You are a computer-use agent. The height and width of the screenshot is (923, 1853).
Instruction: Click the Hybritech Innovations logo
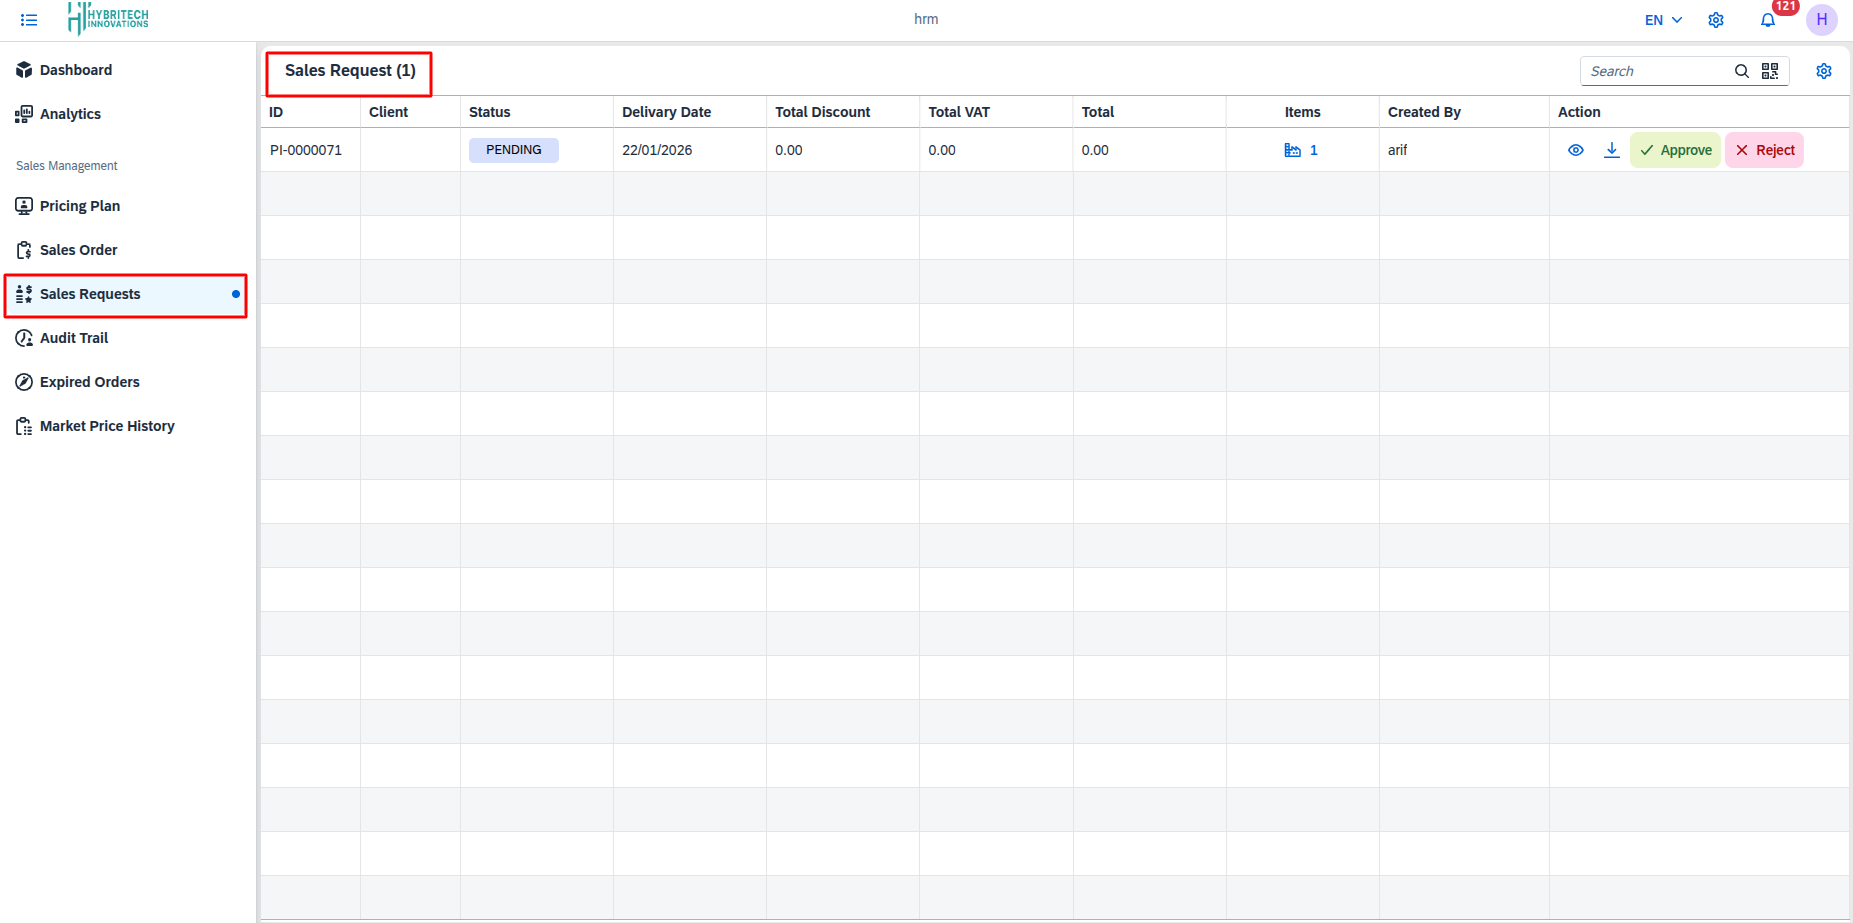point(108,18)
